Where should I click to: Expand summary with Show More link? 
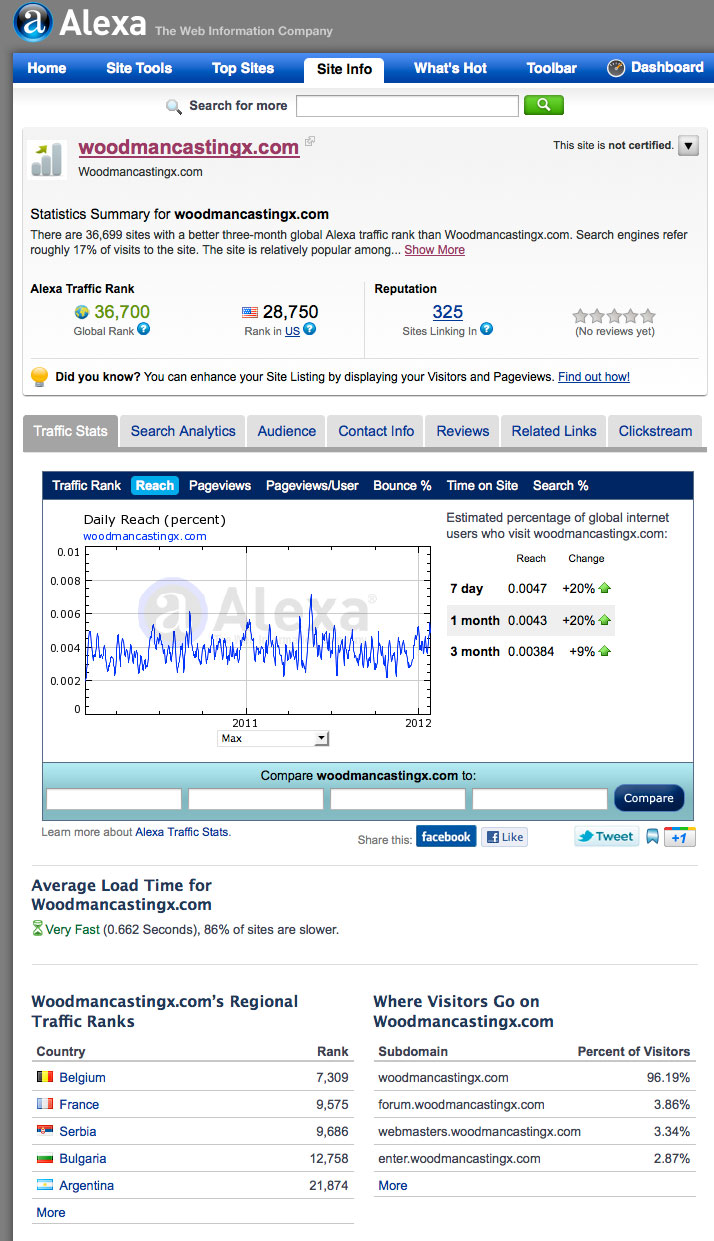point(434,250)
